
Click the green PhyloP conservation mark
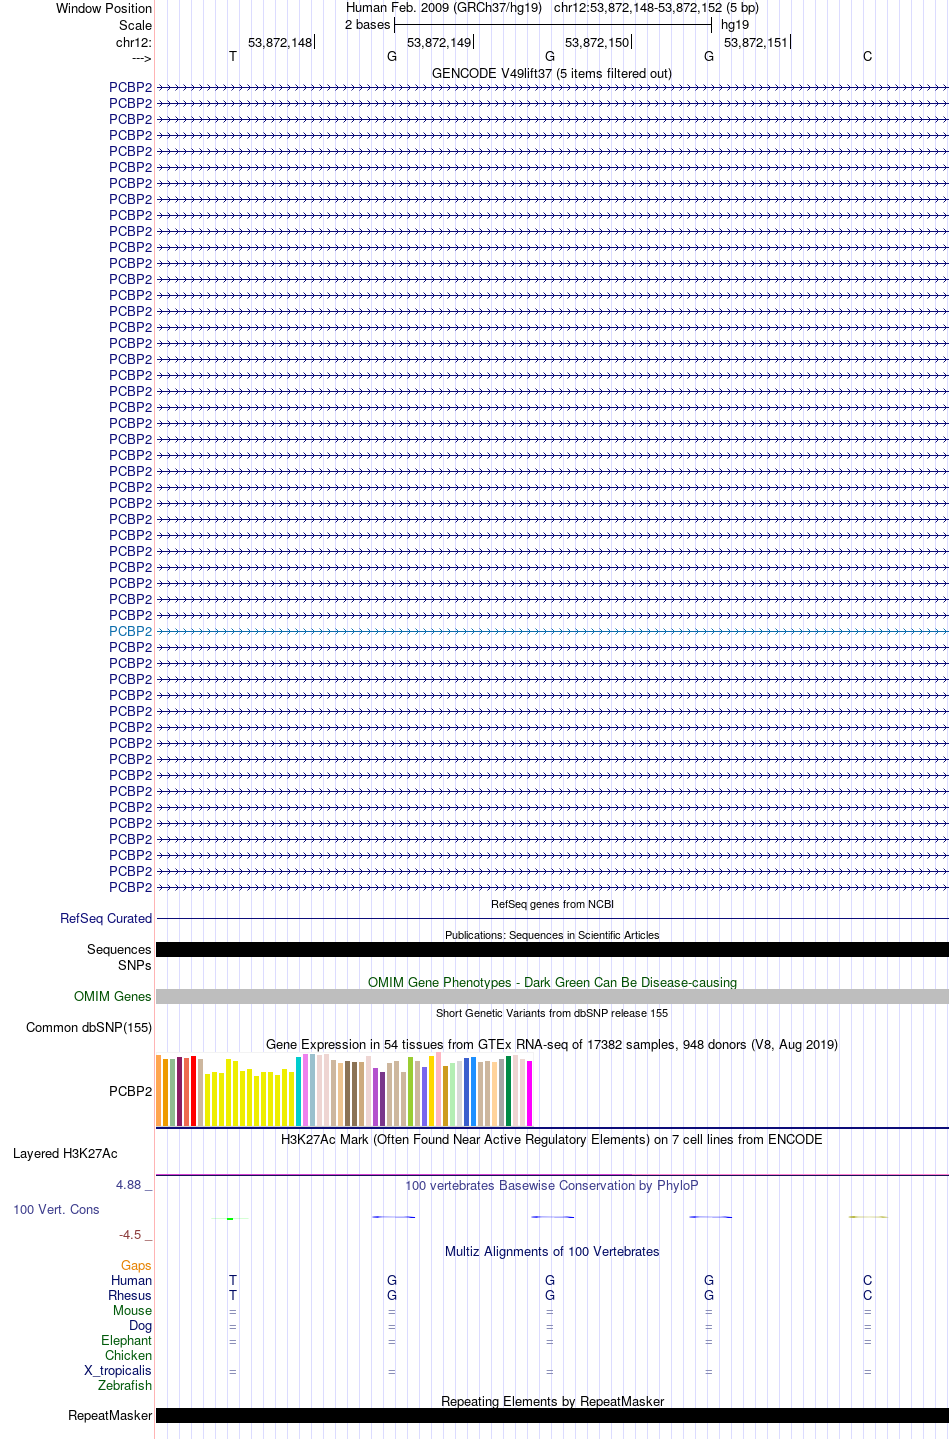(x=230, y=1218)
